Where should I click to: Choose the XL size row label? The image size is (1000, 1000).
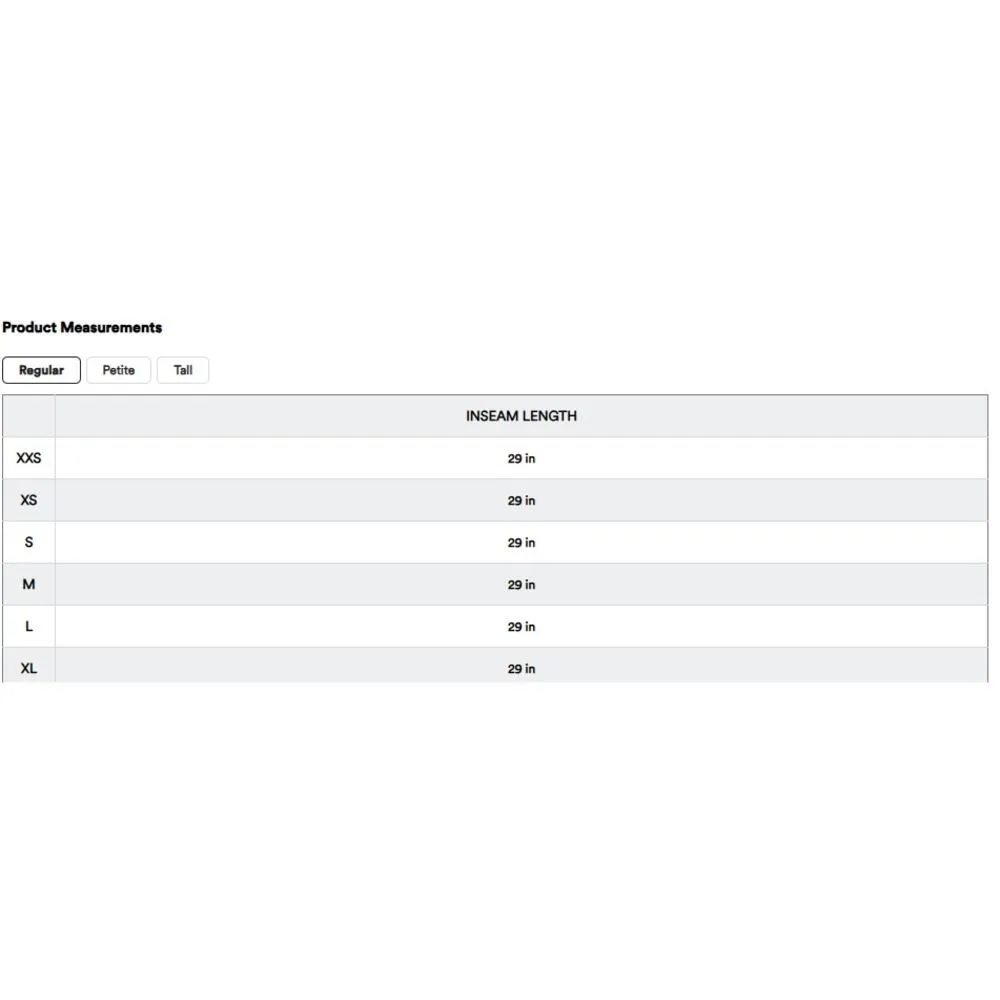coord(28,667)
